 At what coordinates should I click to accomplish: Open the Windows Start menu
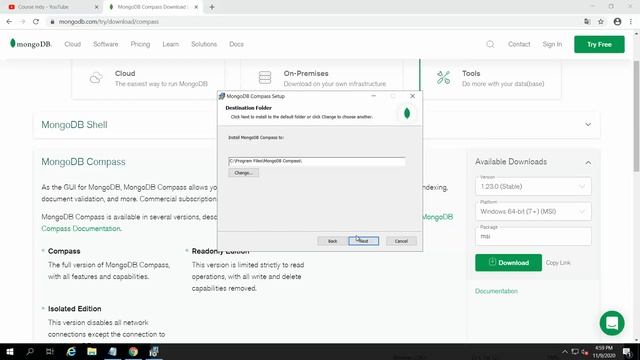tap(10, 351)
